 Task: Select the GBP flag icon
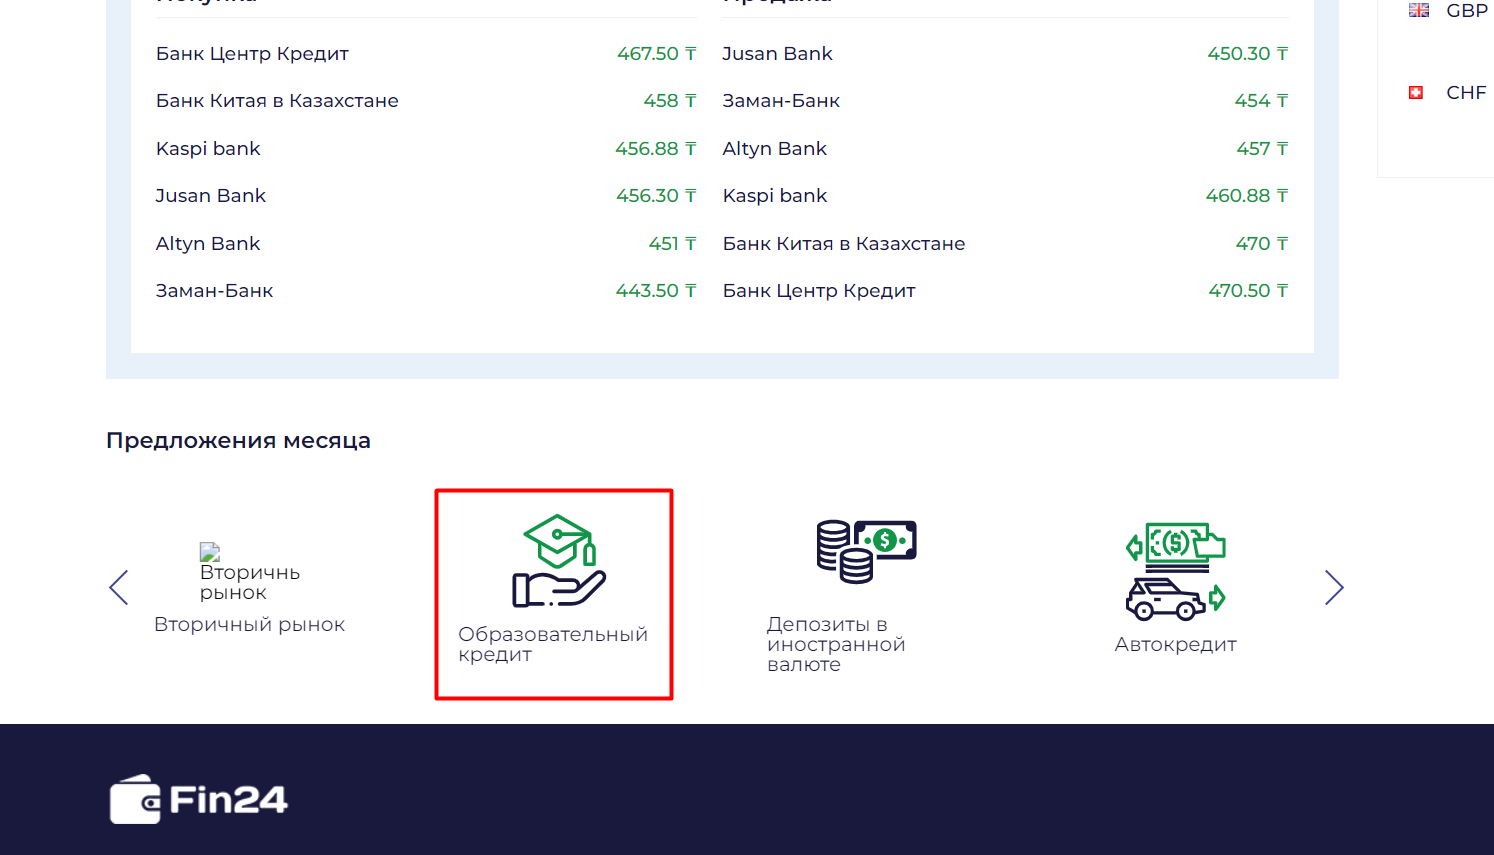(x=1419, y=10)
